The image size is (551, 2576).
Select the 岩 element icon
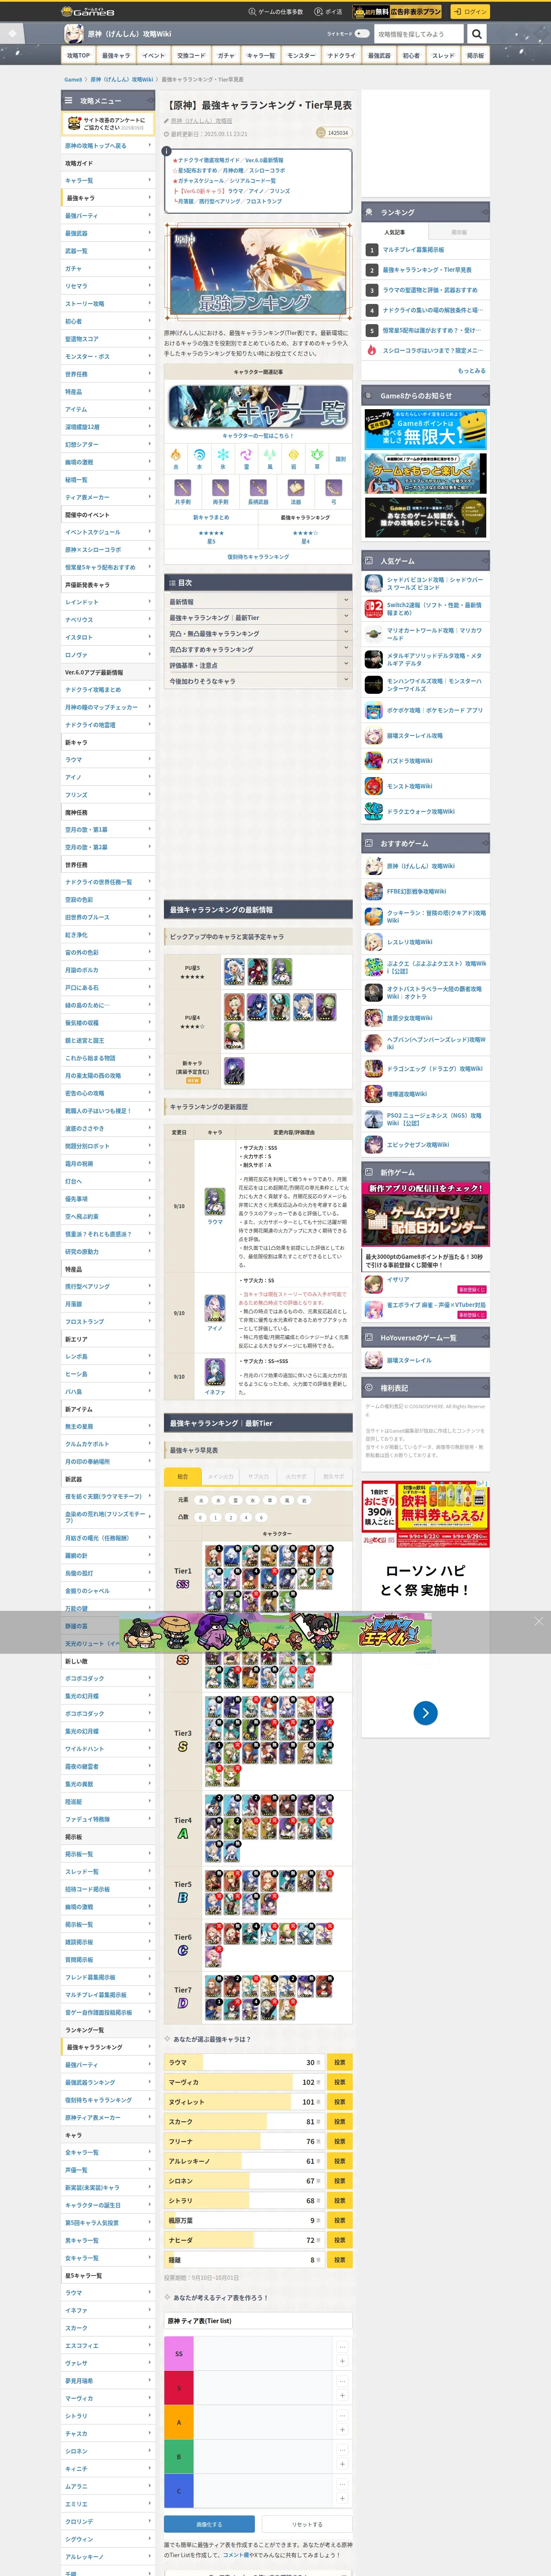click(293, 456)
